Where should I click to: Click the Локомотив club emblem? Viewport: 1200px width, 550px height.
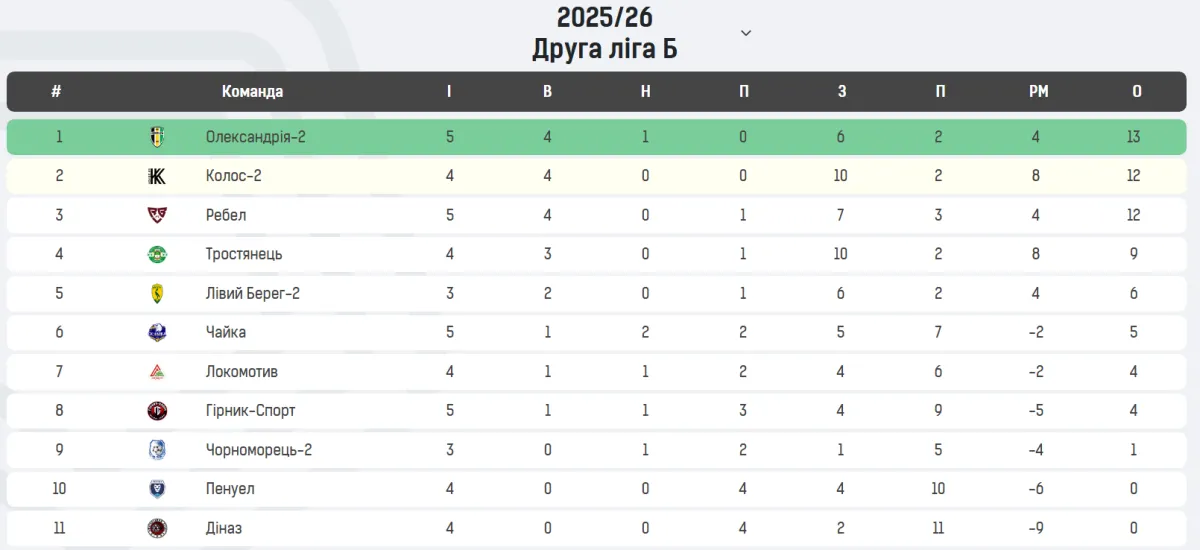pyautogui.click(x=157, y=372)
